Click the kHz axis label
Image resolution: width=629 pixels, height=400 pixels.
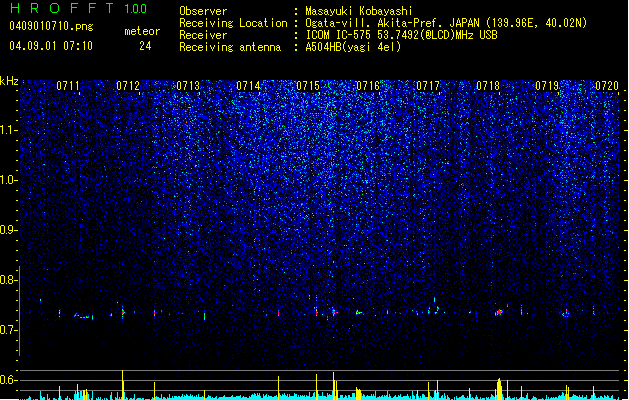point(9,81)
